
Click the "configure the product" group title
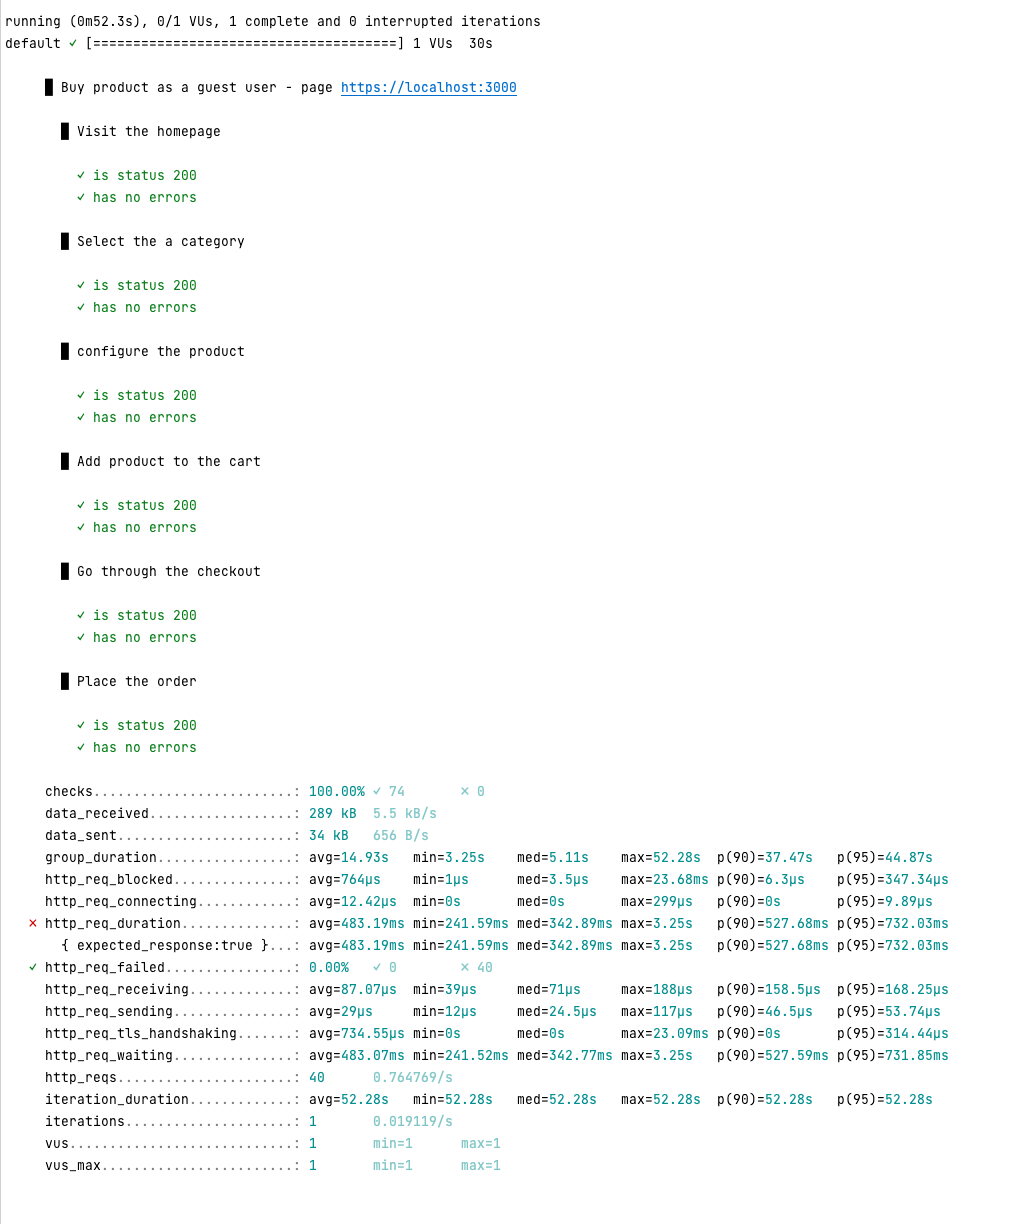click(160, 351)
